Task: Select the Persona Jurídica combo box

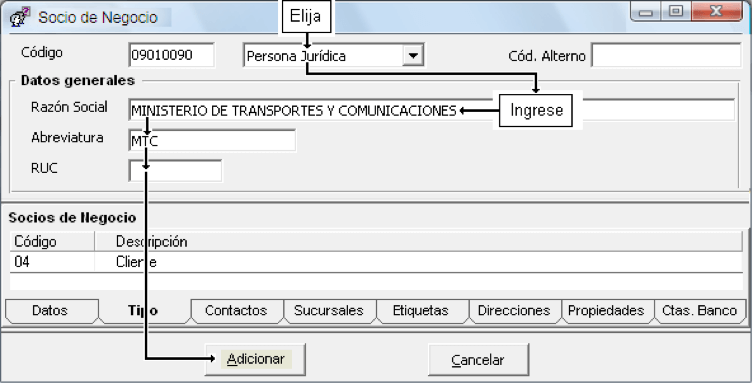Action: click(x=334, y=56)
